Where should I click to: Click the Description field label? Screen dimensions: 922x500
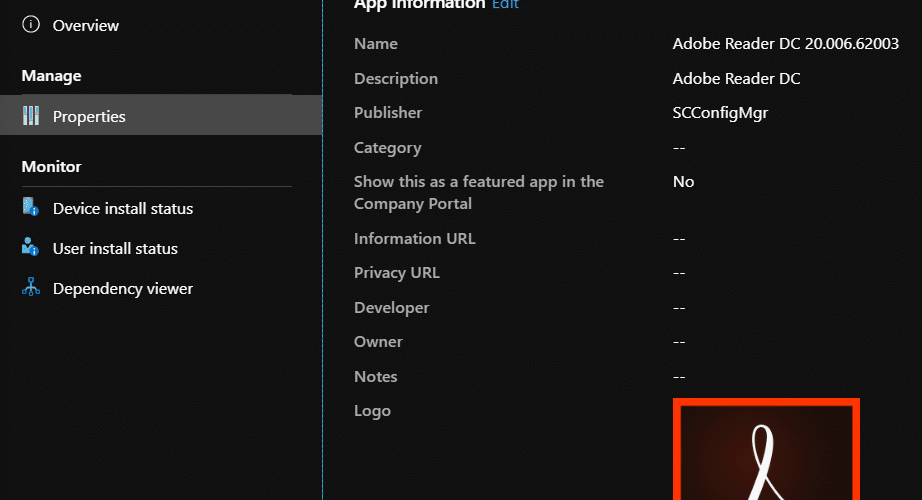tap(396, 79)
